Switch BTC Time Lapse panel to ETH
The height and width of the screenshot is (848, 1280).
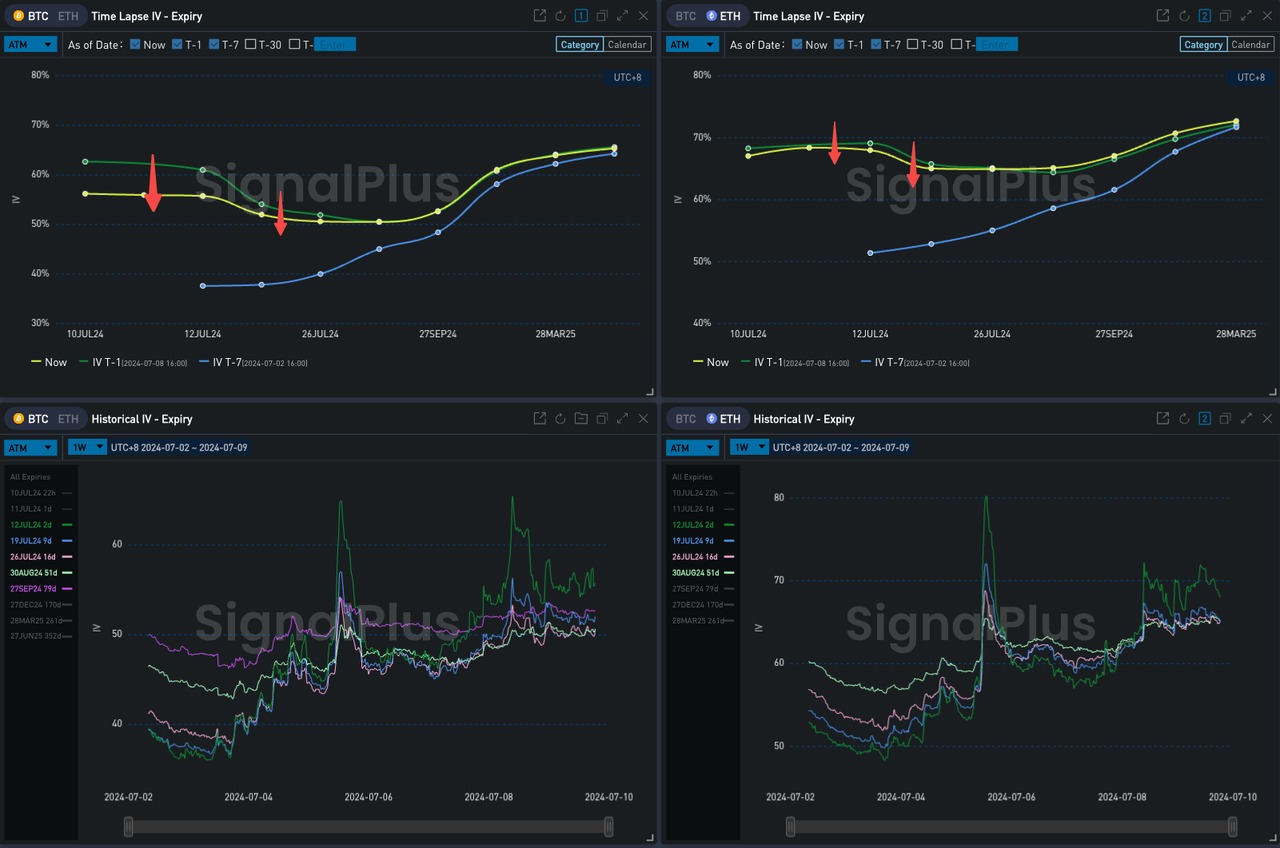tap(68, 16)
